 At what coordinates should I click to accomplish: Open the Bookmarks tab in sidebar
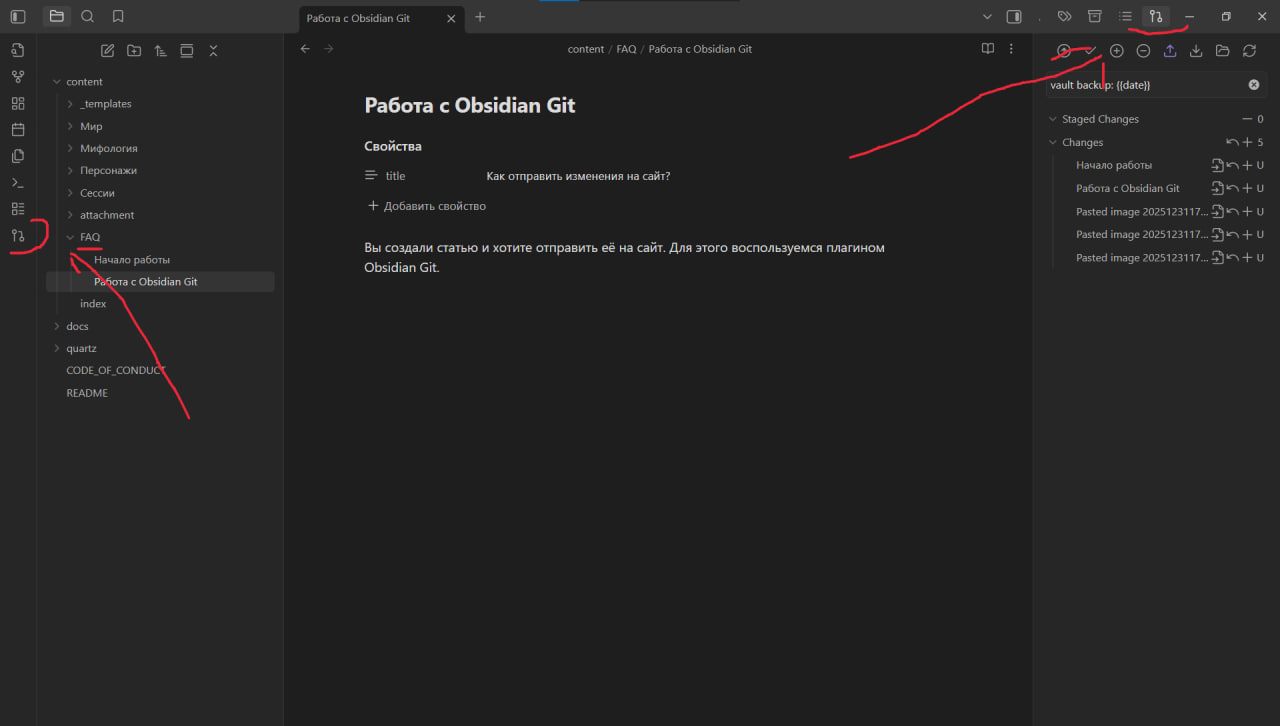118,17
